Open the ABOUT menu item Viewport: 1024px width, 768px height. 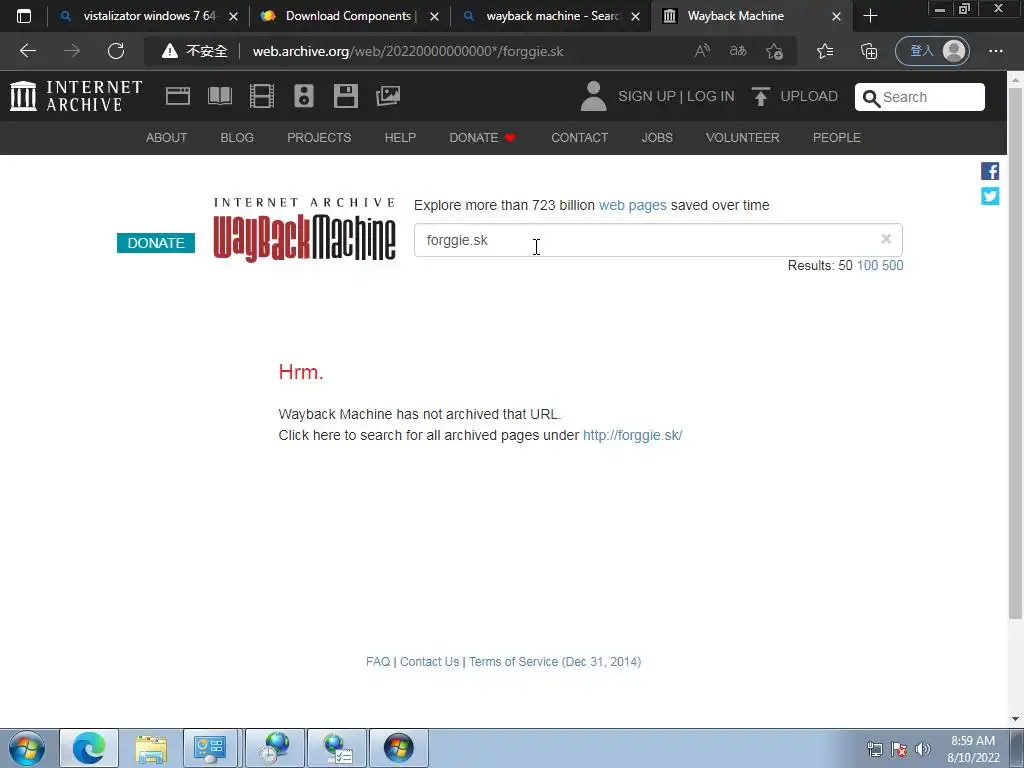click(x=167, y=138)
